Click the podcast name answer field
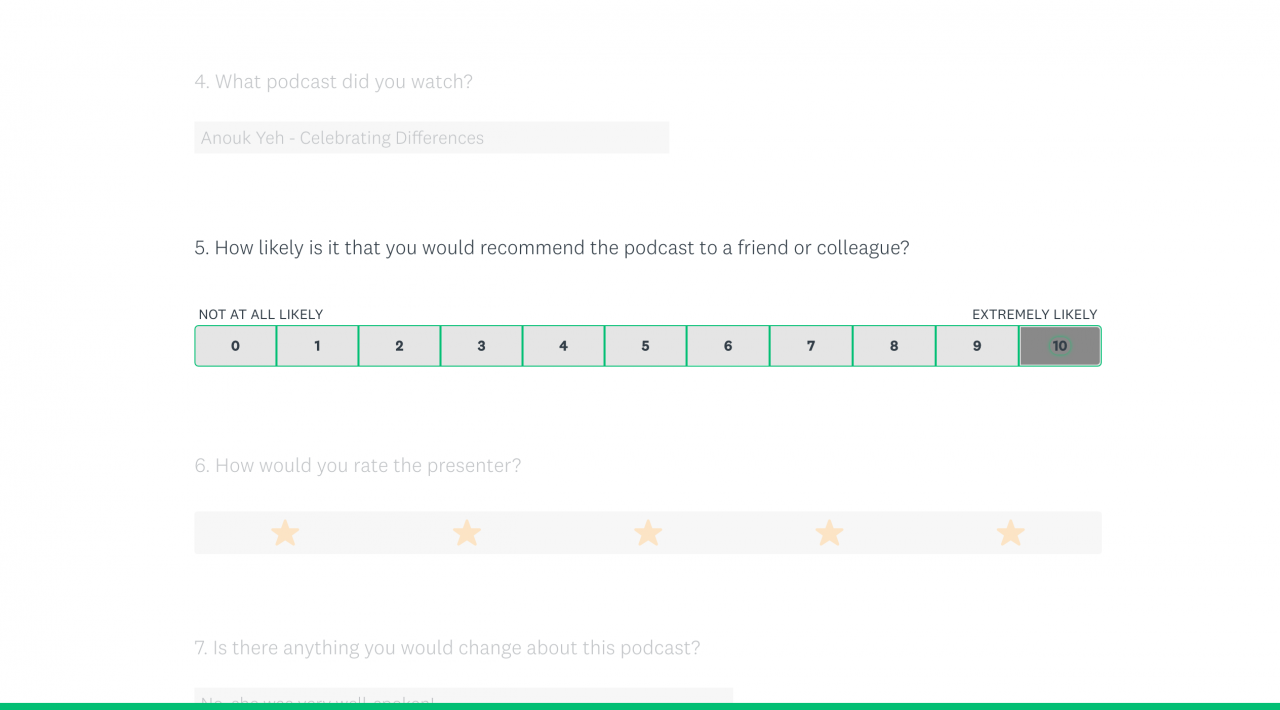 (431, 138)
